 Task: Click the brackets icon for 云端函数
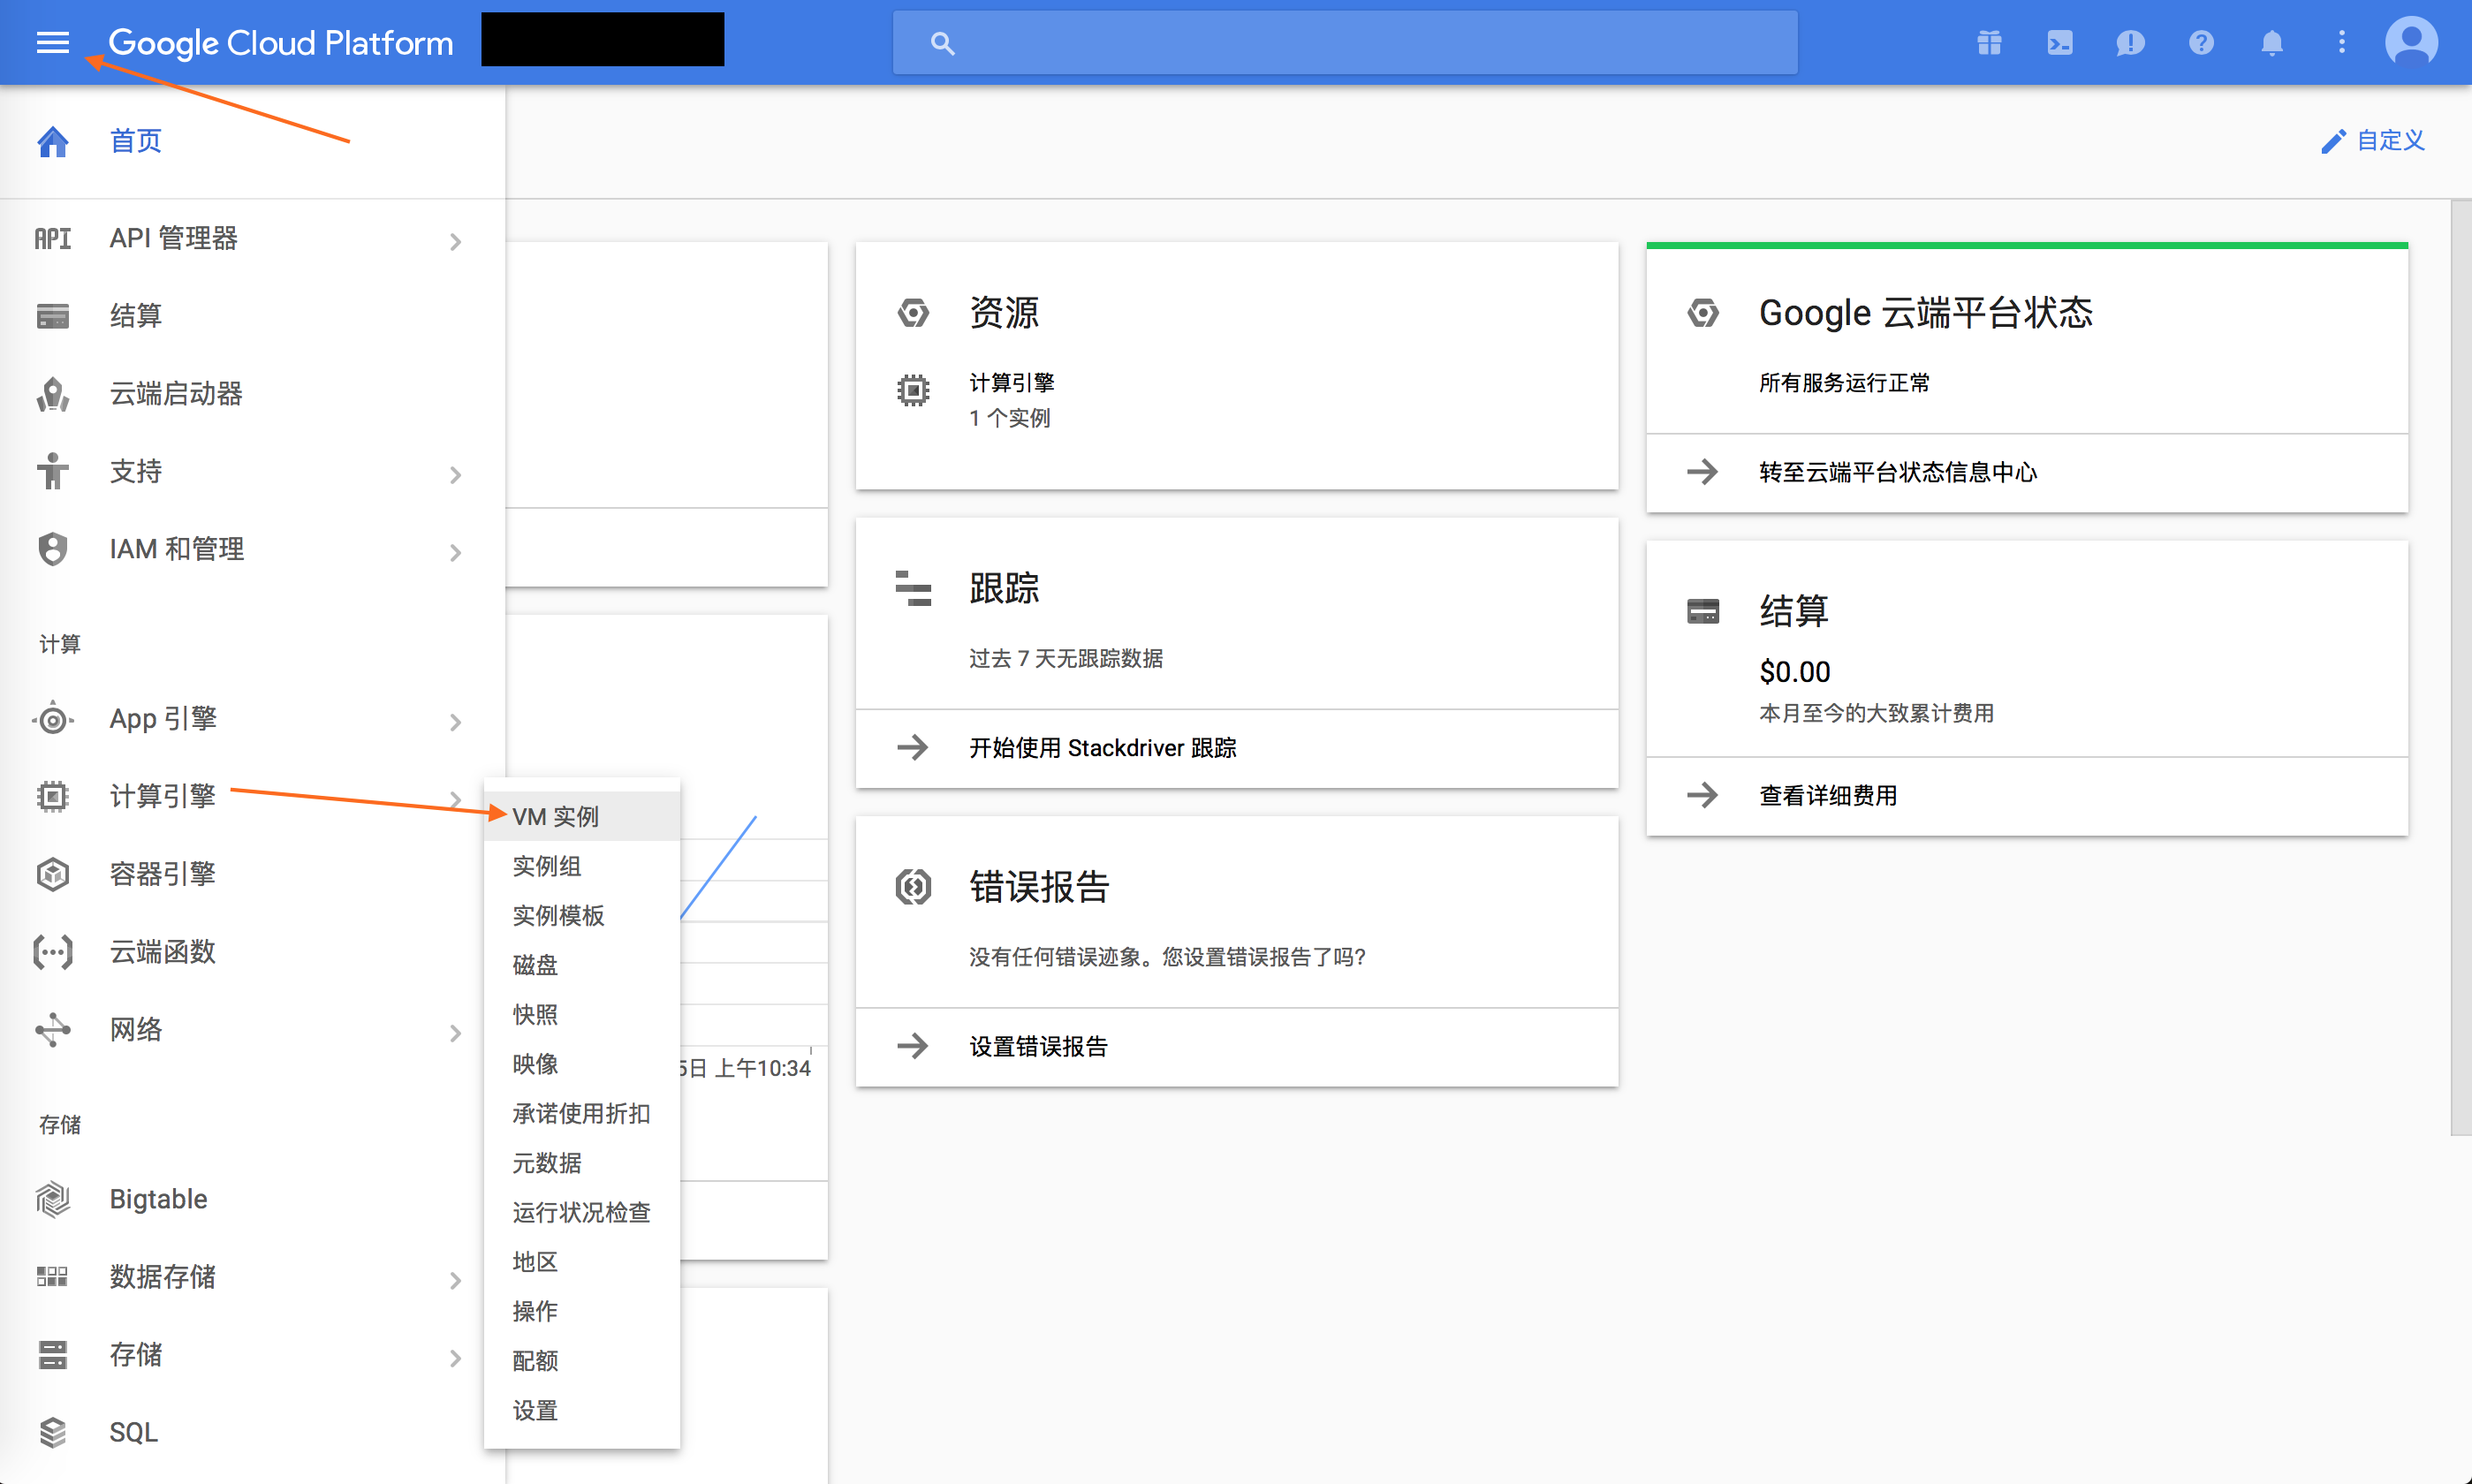[53, 952]
